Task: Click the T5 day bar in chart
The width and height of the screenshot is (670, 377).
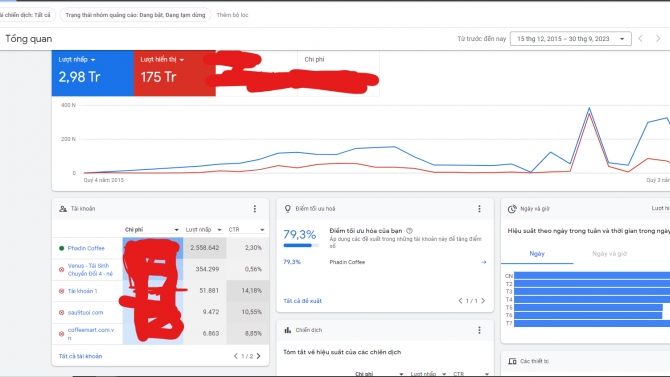Action: tap(588, 307)
